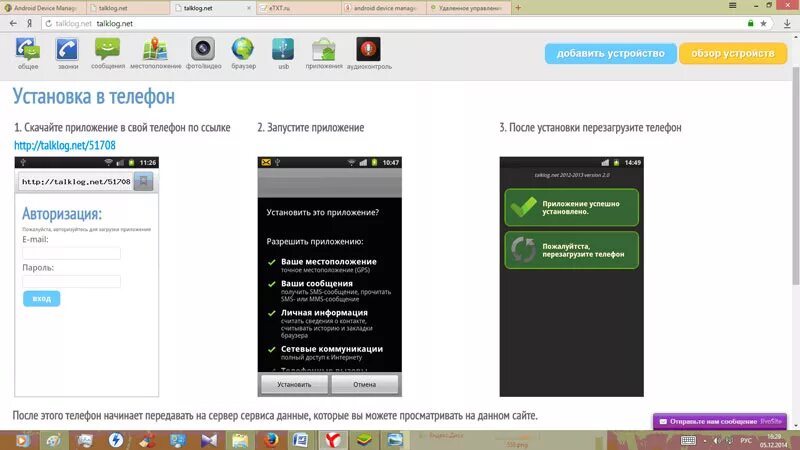Open the местоположение location map icon
Screen dimensions: 800x450
click(x=156, y=53)
